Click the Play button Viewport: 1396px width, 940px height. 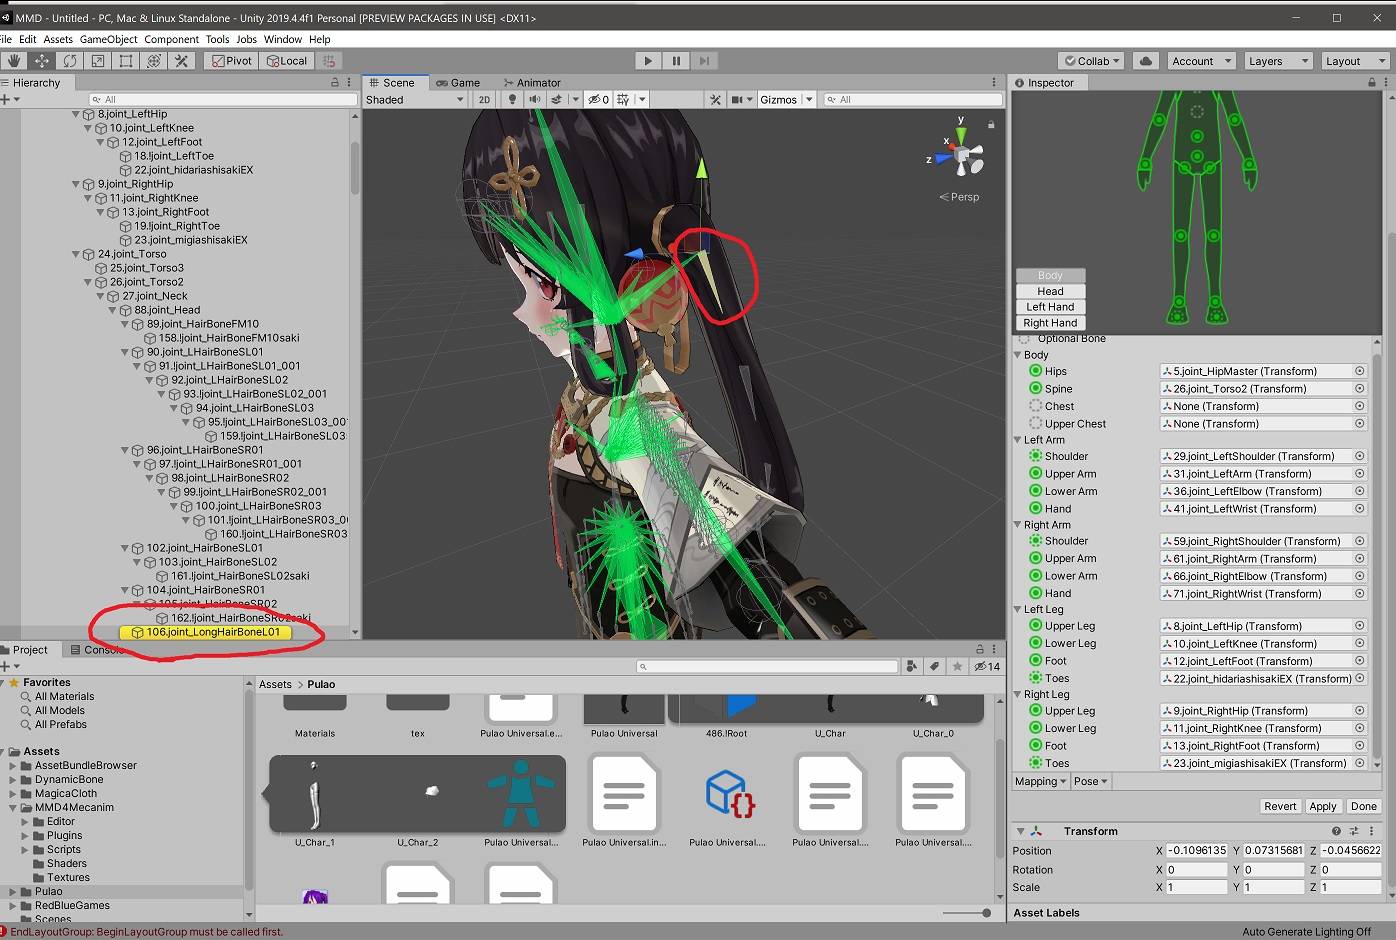(x=648, y=61)
